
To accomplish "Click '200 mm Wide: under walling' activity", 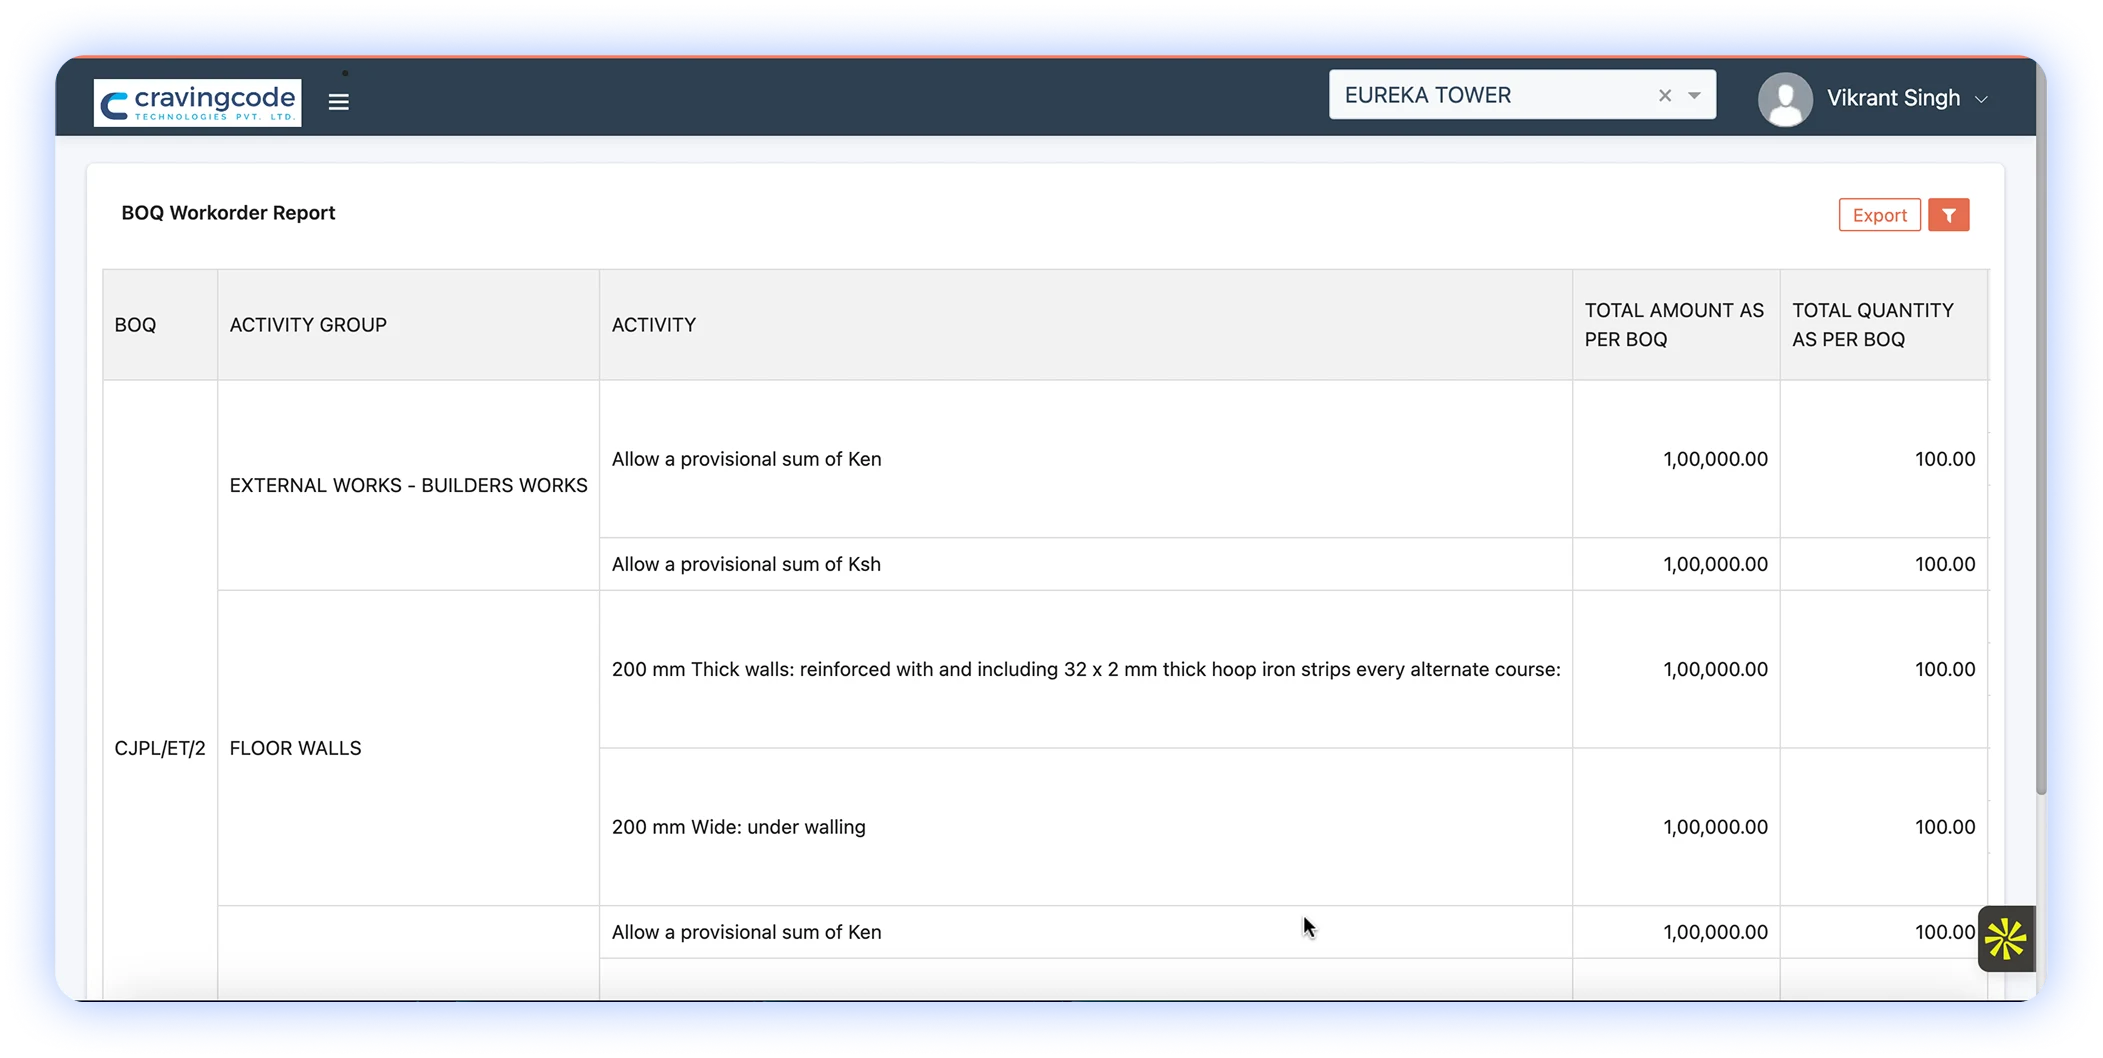I will [738, 827].
